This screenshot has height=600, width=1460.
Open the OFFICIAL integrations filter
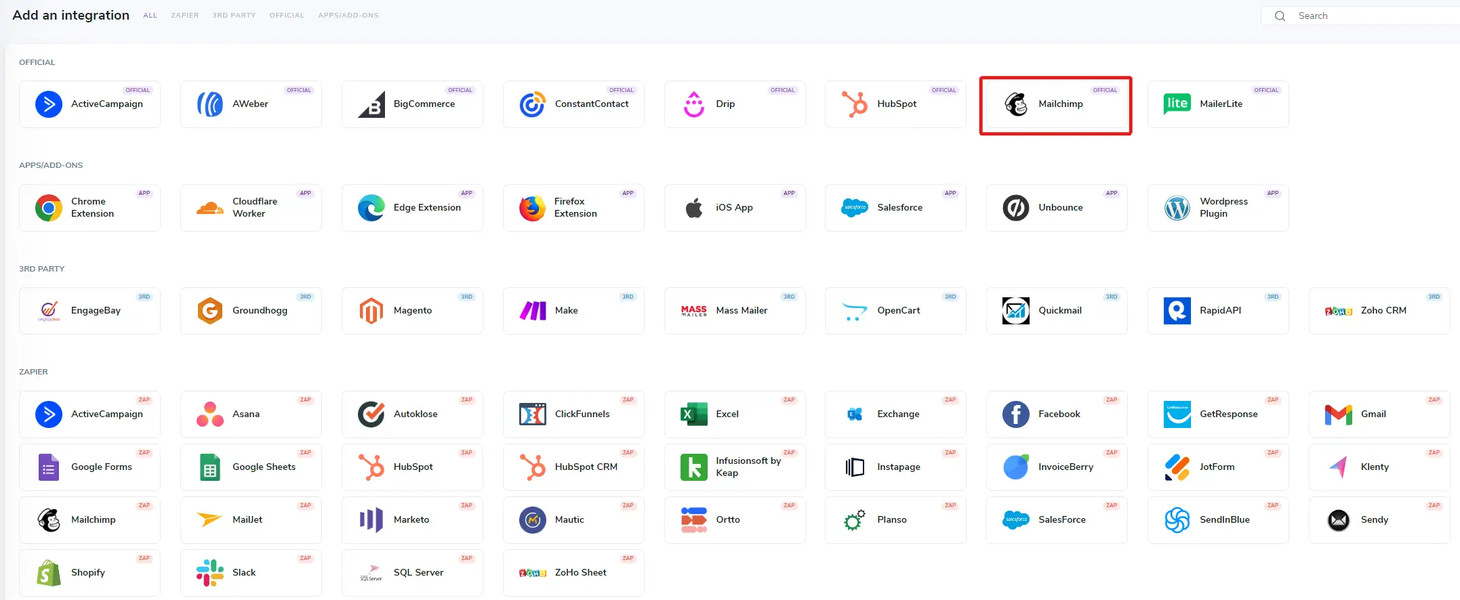point(286,15)
